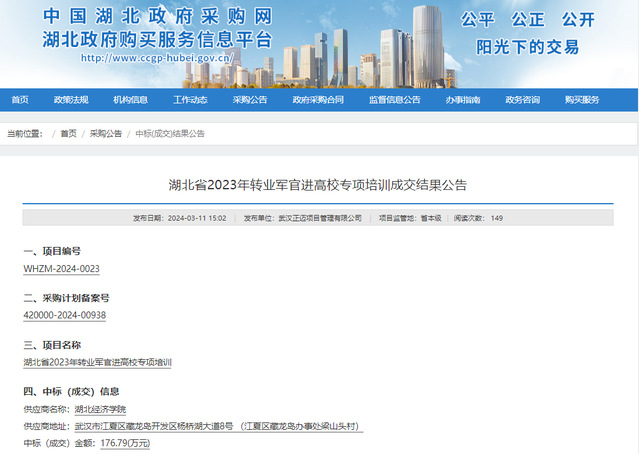Click 中标(成交)结果公告 breadcrumb link

(170, 133)
